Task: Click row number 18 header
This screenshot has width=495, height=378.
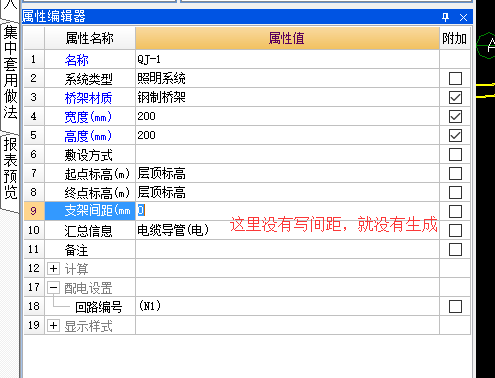Action: click(34, 307)
